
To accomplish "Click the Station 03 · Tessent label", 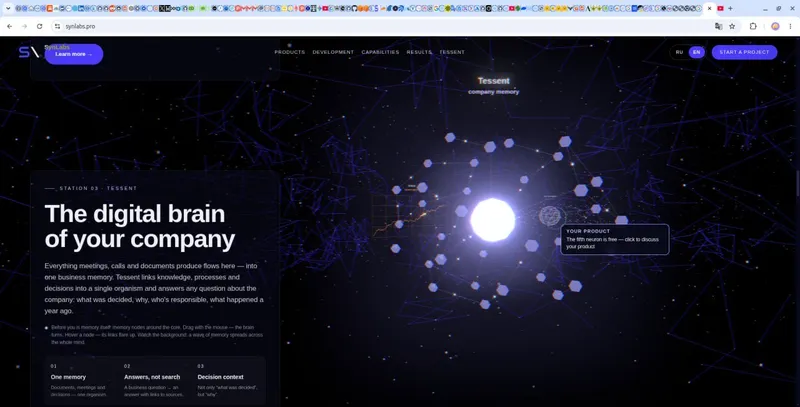I will [98, 188].
